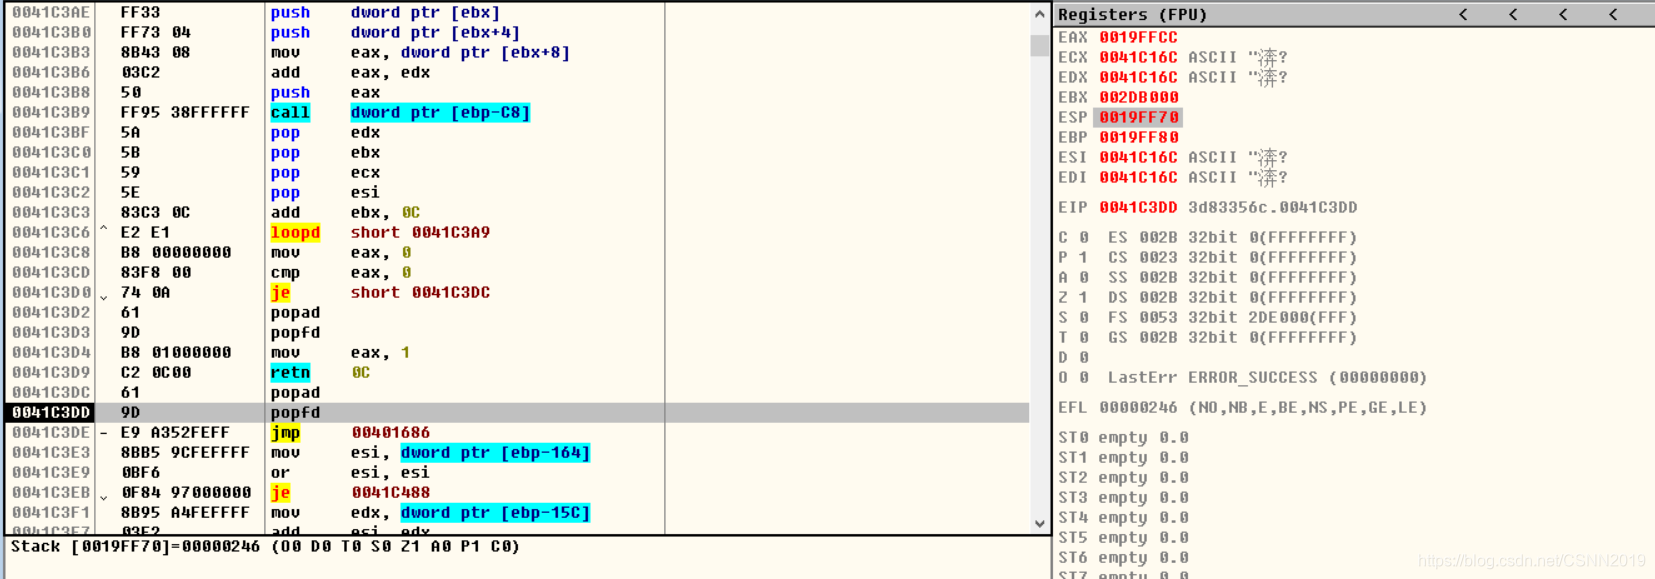This screenshot has width=1655, height=579.
Task: Select the je short 0041C3DC instruction
Action: tap(380, 292)
